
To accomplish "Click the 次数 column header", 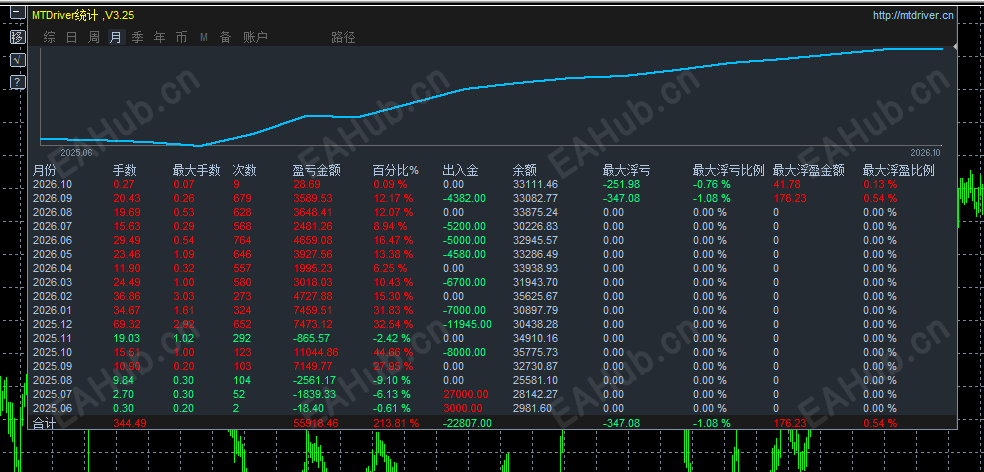I will tap(243, 170).
